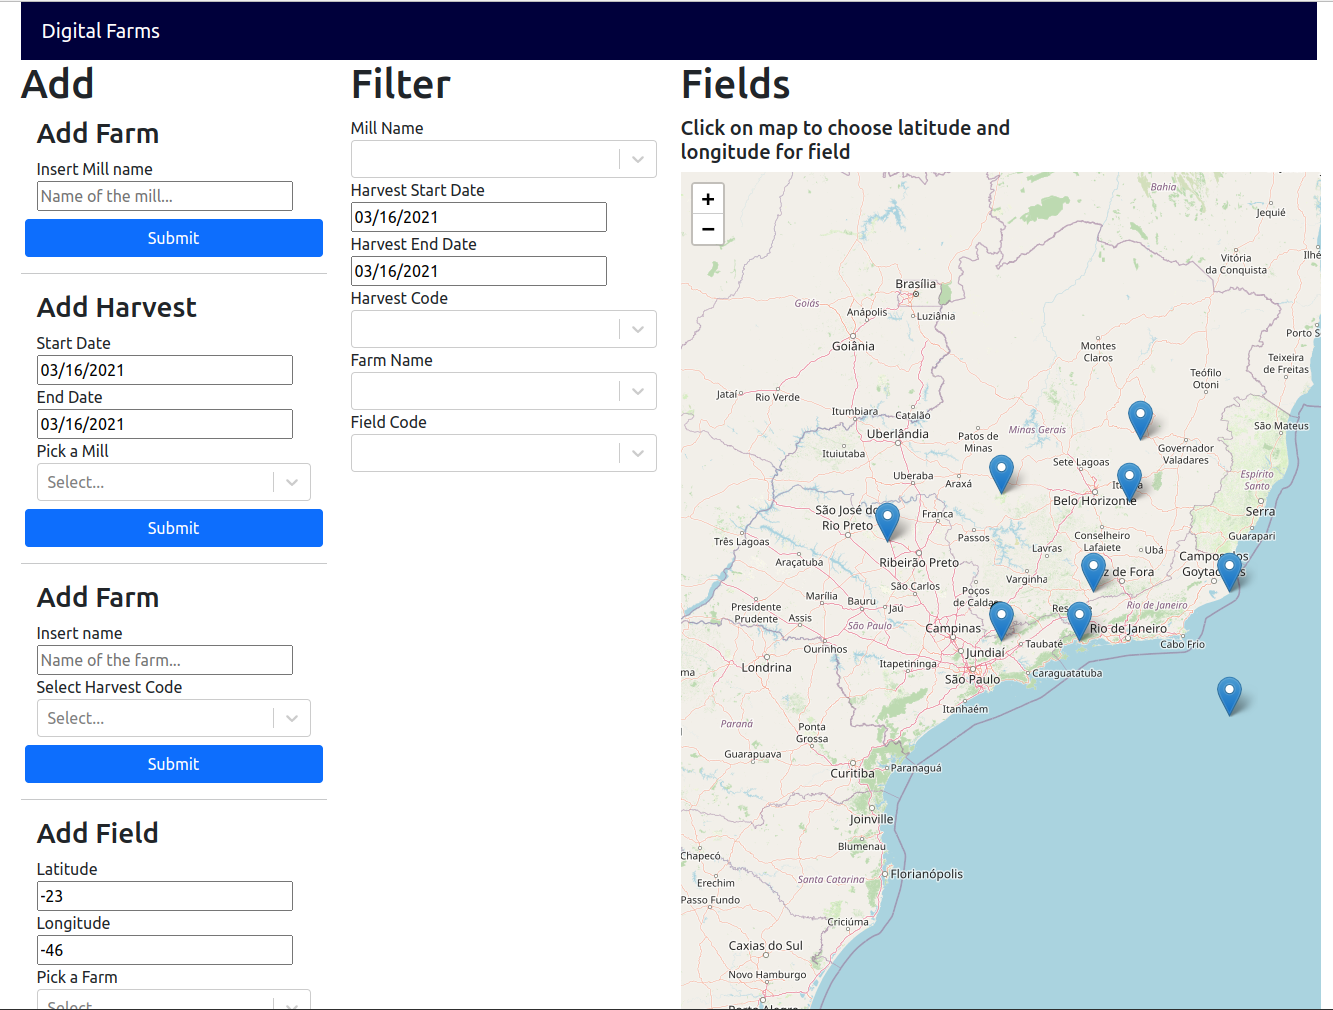
Task: Click the map marker in the ocean
Action: (1229, 696)
